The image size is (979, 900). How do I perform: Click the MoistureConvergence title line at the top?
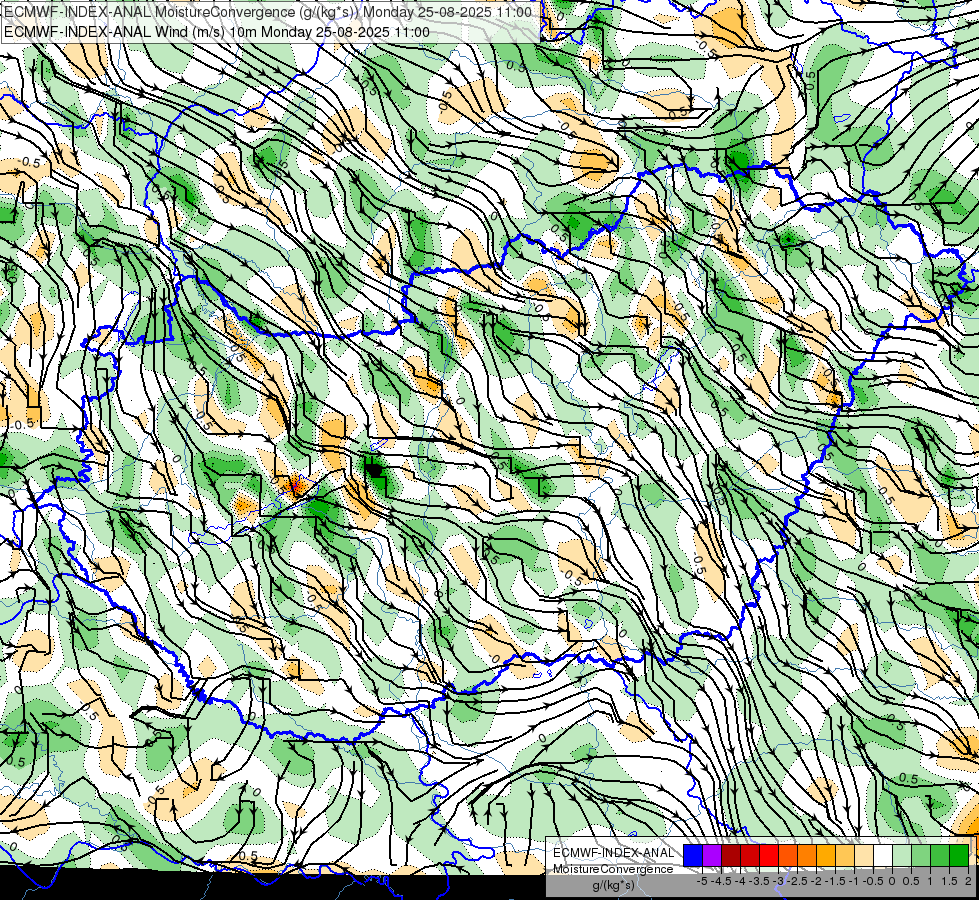point(268,12)
